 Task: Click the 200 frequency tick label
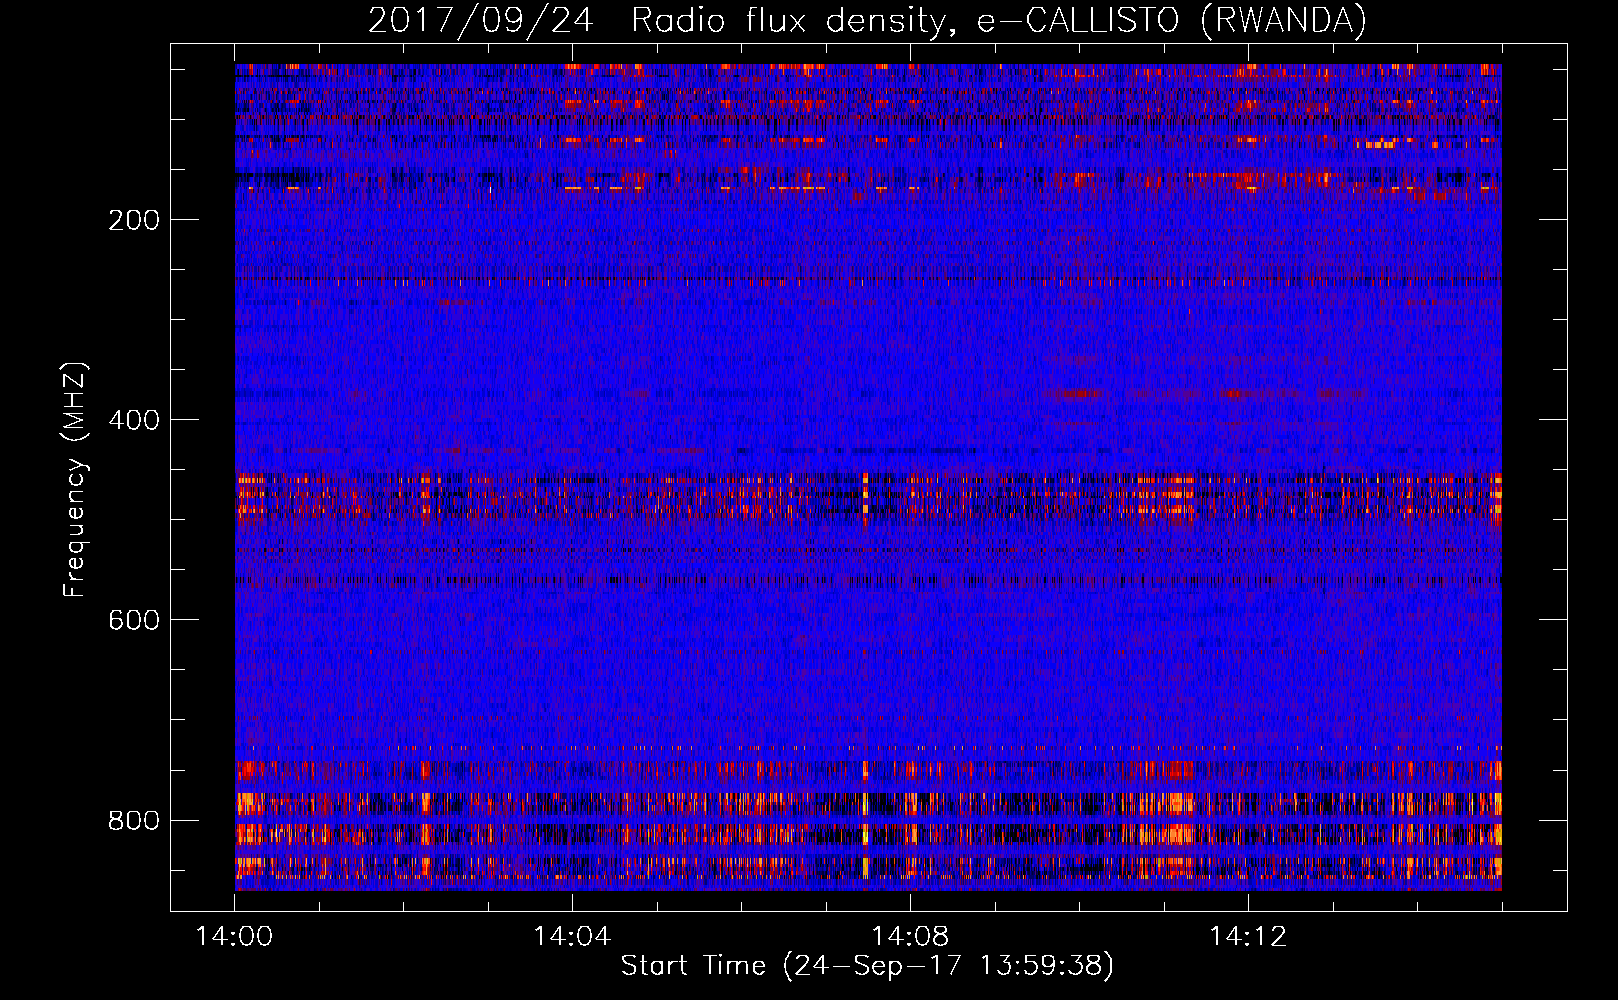[x=134, y=220]
